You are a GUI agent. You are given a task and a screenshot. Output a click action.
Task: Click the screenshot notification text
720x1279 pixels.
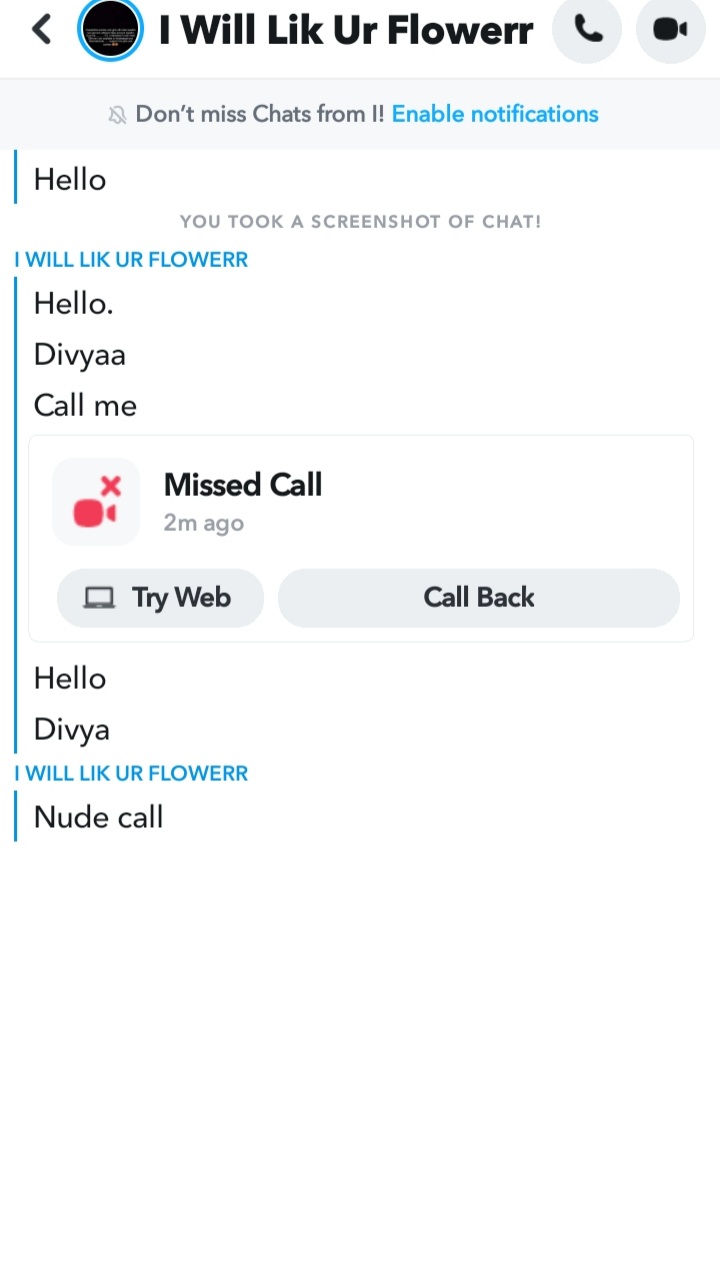(x=360, y=221)
